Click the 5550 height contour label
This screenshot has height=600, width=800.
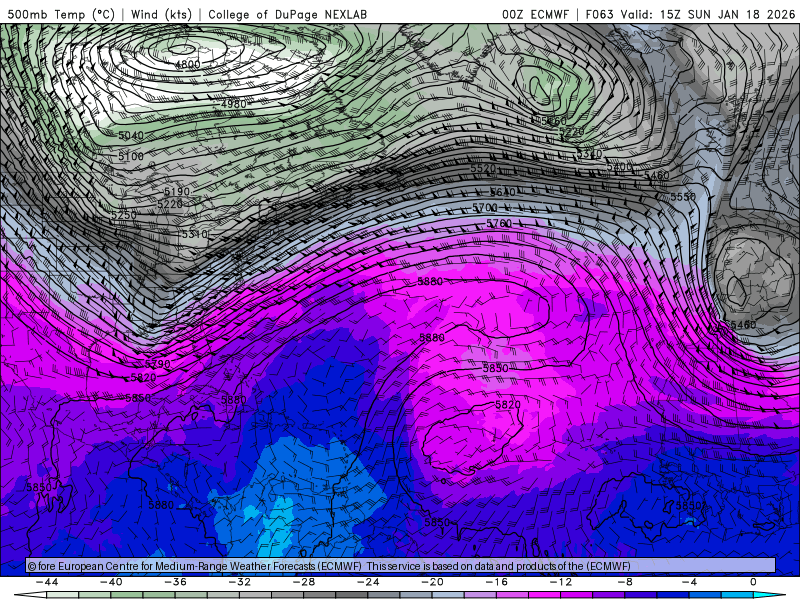(x=683, y=196)
